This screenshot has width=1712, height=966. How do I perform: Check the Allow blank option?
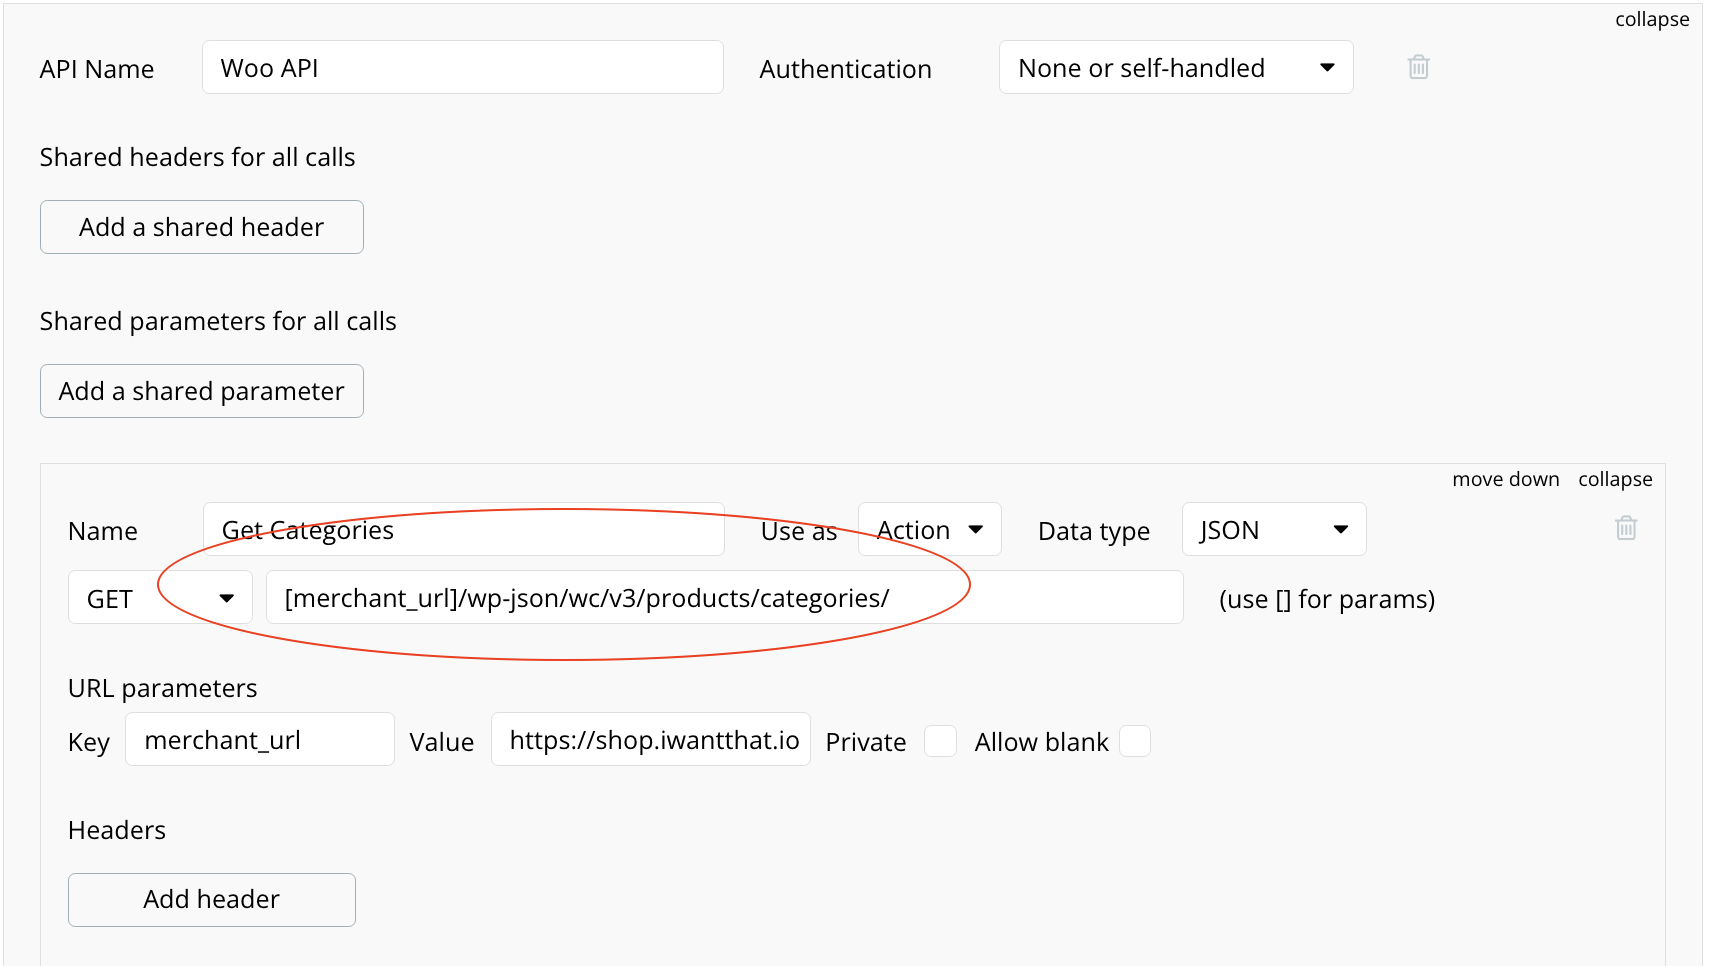(x=1135, y=741)
